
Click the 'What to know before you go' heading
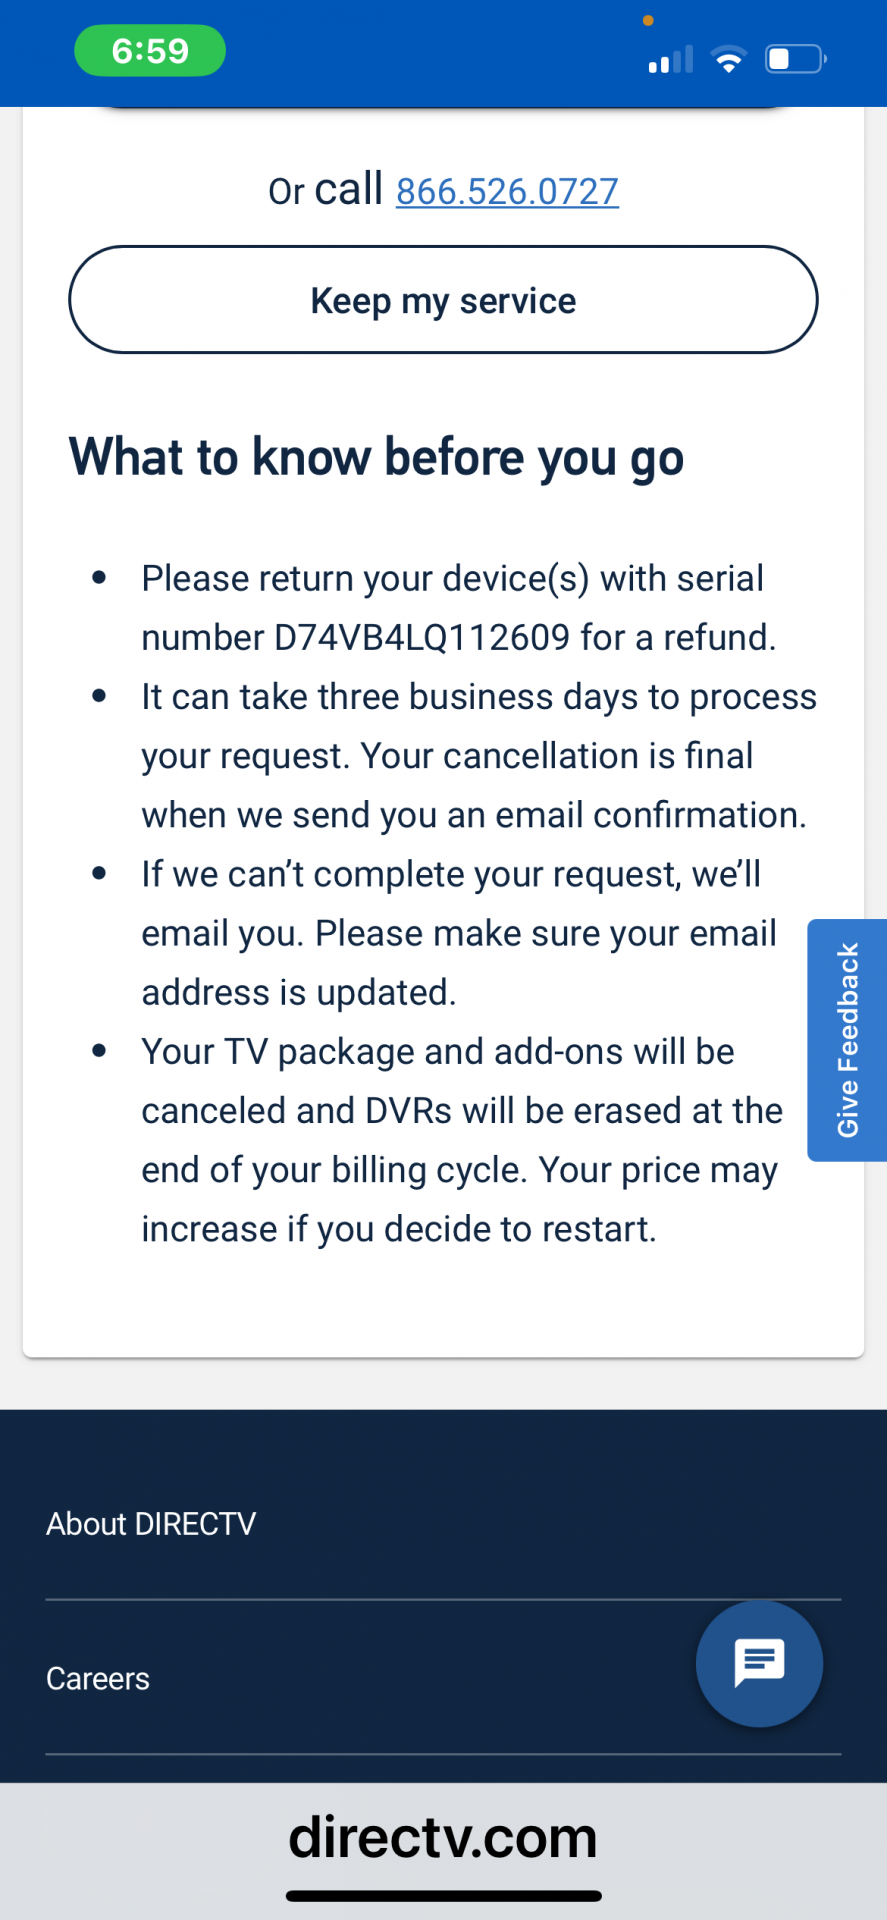[376, 458]
